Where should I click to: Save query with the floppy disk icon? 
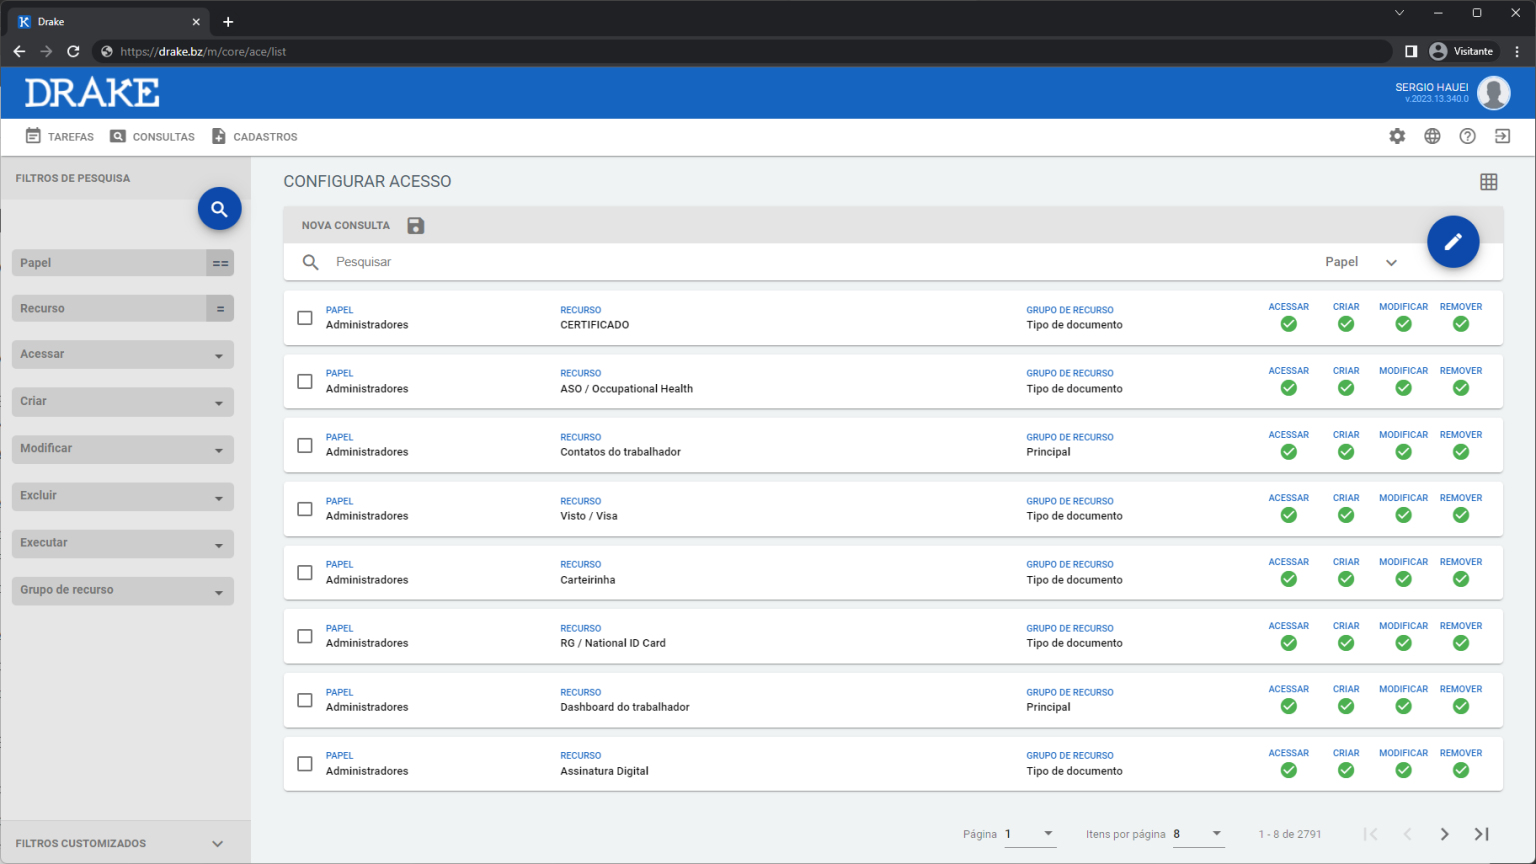coord(416,226)
